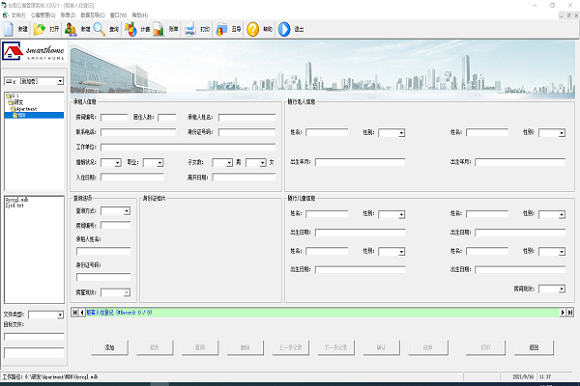Click the Return button at bottom right
580x386 pixels.
(x=534, y=348)
